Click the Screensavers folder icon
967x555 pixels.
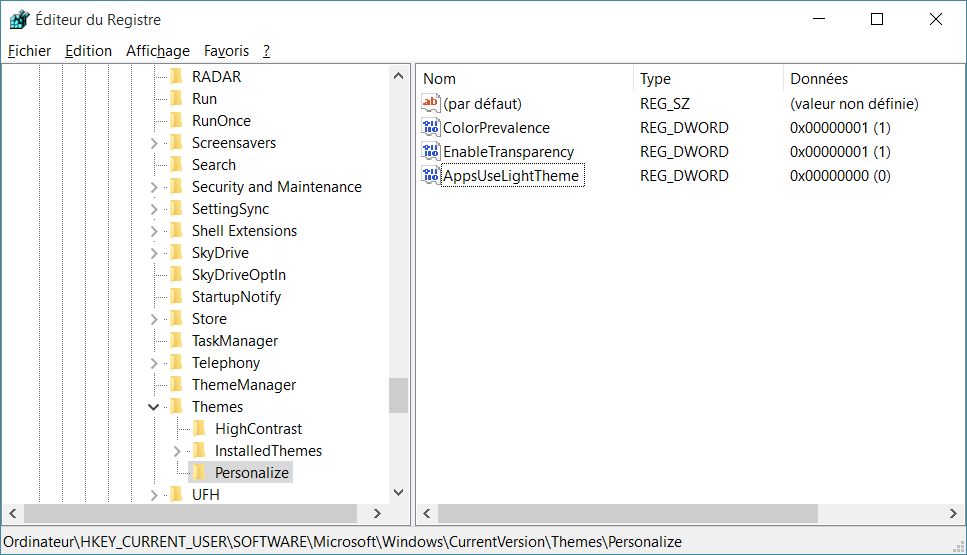tap(176, 142)
